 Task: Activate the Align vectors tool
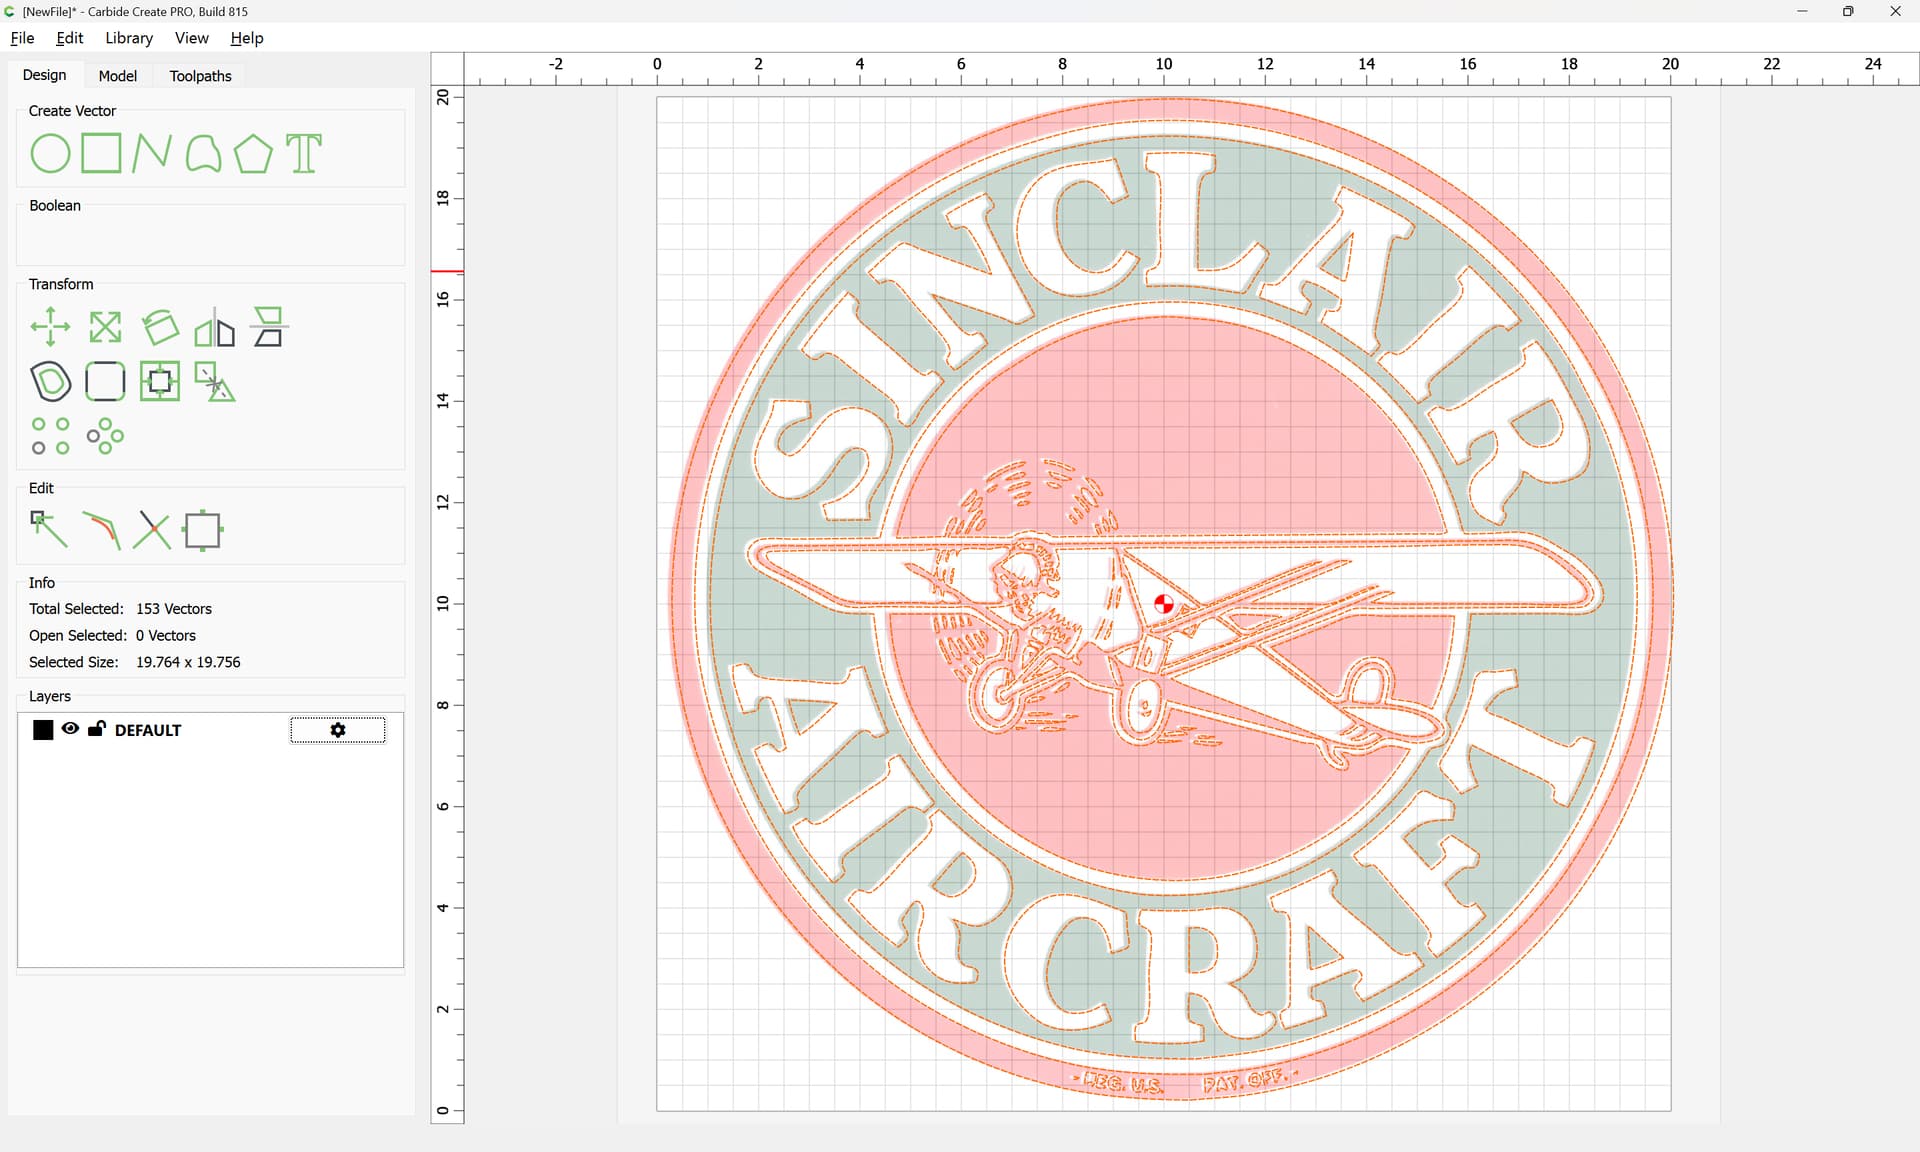click(269, 327)
